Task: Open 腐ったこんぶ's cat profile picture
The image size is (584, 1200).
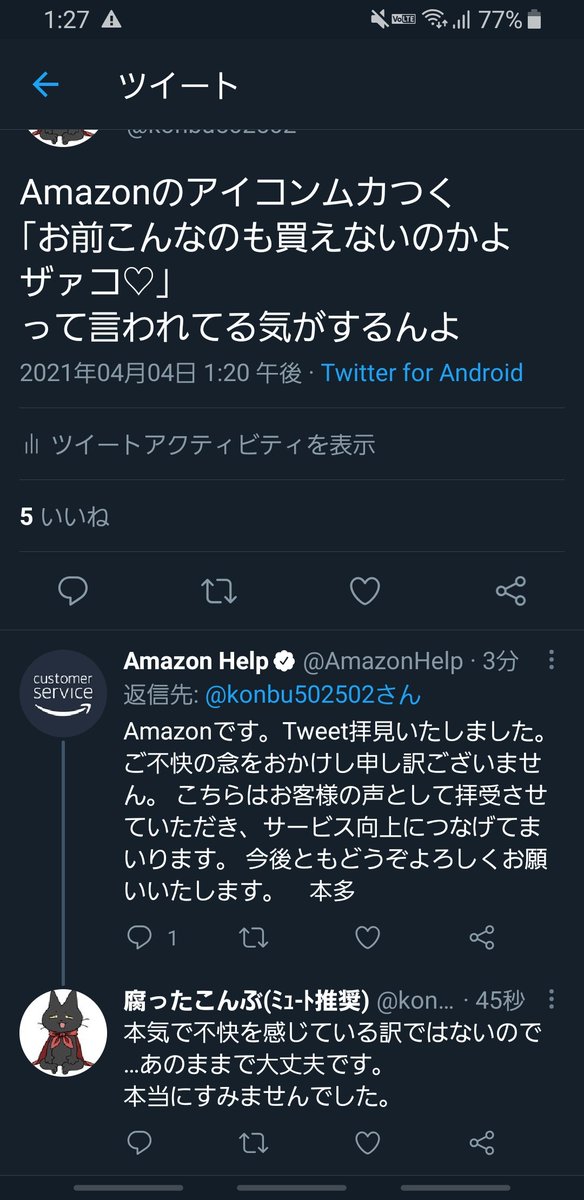Action: [x=63, y=1025]
